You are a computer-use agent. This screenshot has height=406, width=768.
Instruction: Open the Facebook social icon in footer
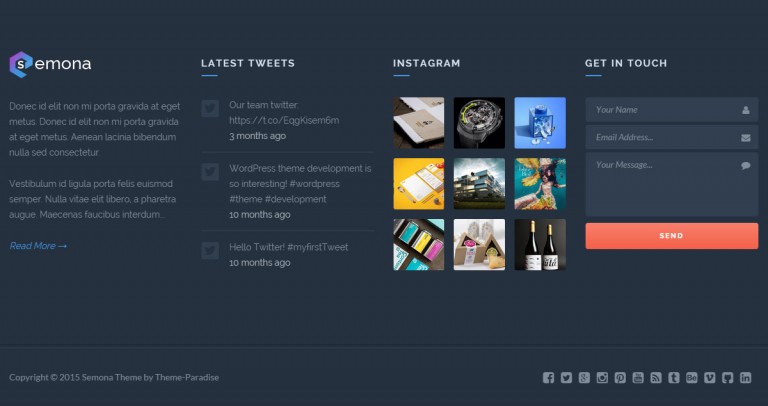point(548,378)
